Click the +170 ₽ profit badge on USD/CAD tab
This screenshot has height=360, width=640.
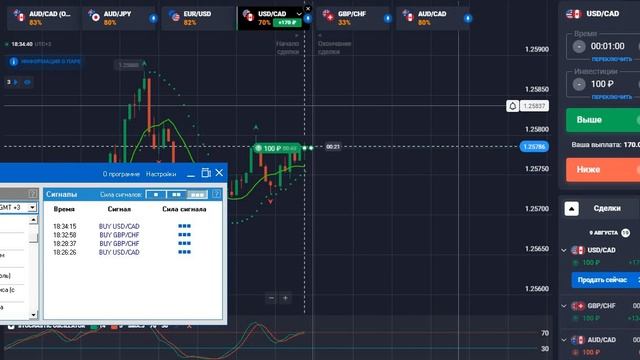click(x=288, y=23)
